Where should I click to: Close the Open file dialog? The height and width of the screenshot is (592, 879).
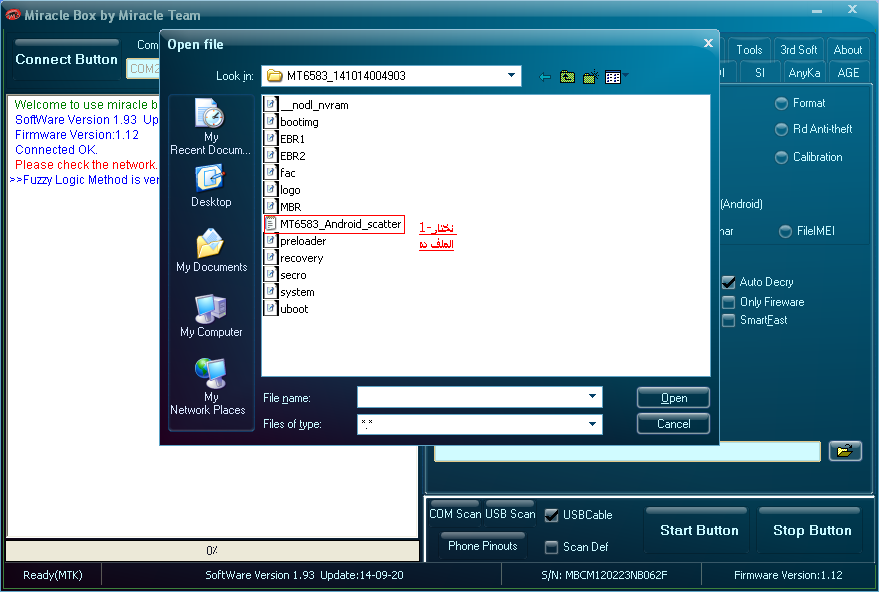coord(708,43)
